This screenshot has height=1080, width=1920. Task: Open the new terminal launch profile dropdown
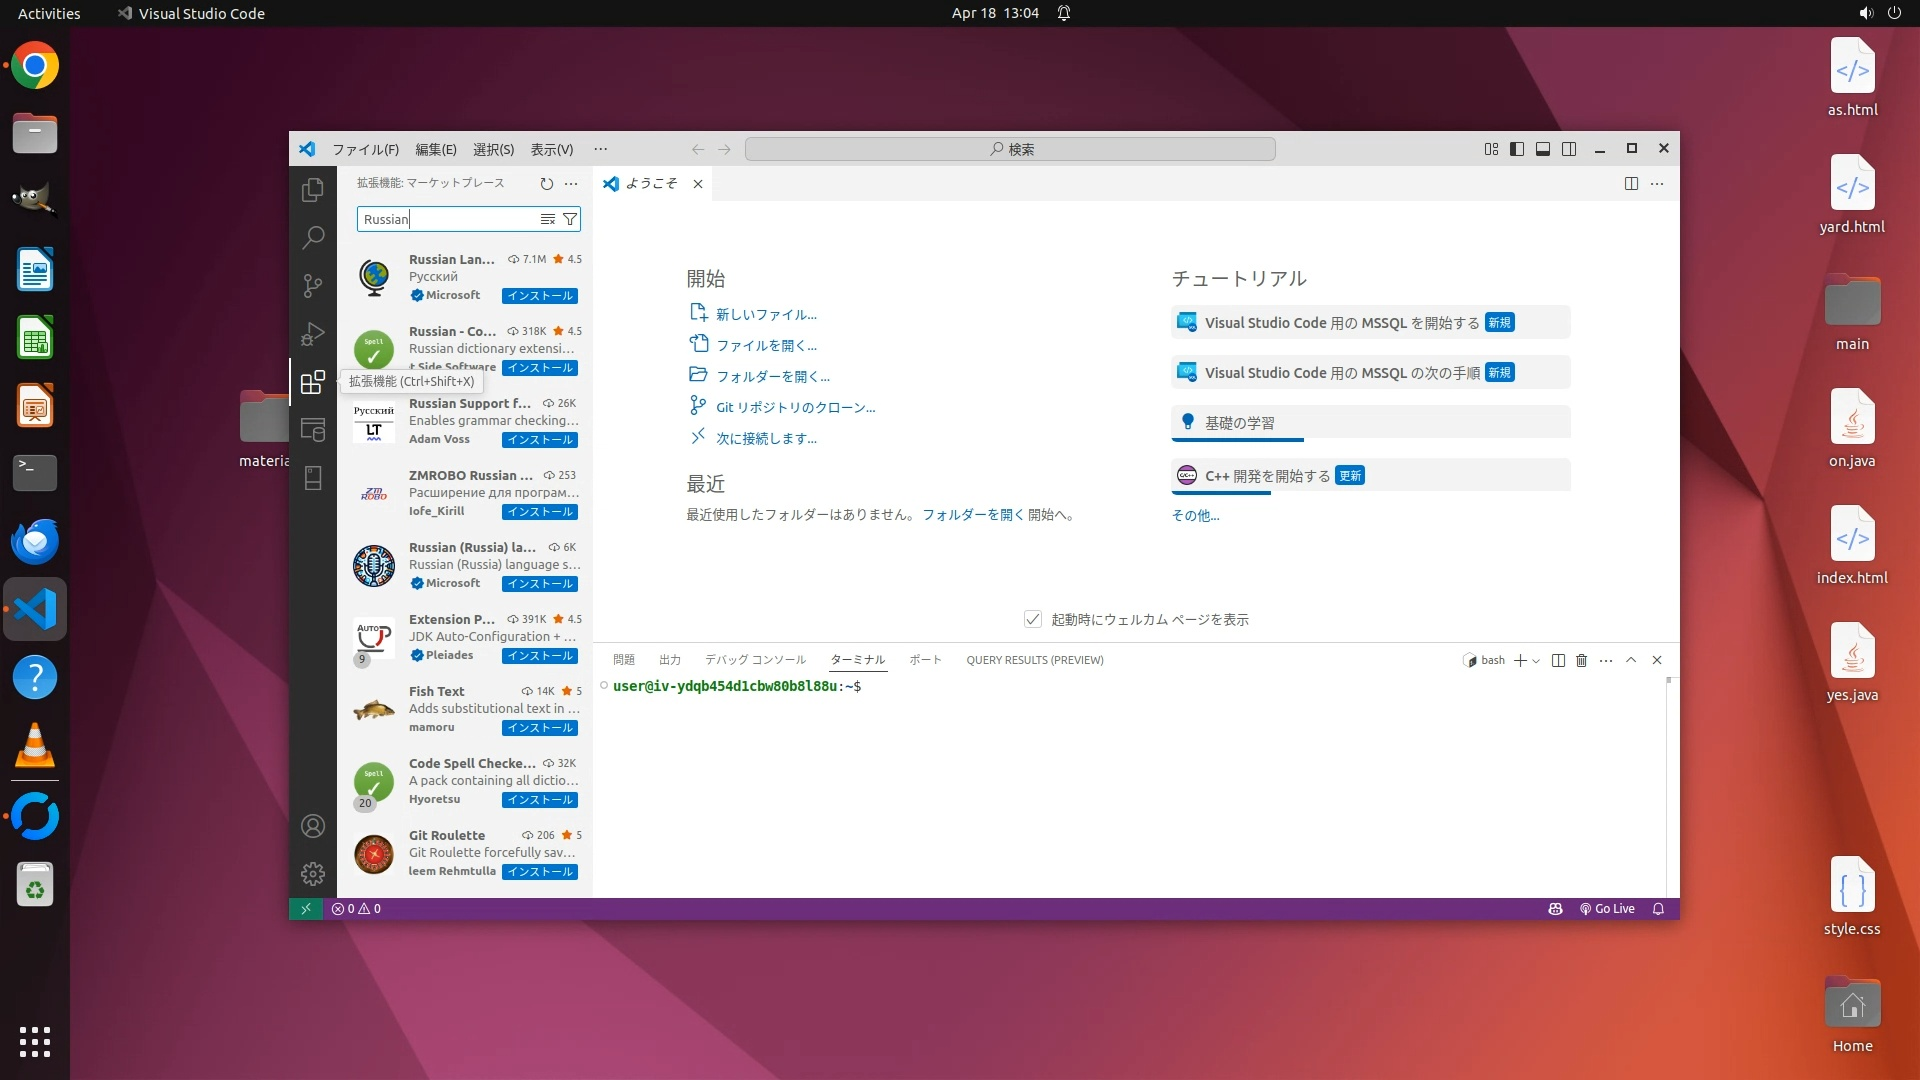tap(1537, 660)
